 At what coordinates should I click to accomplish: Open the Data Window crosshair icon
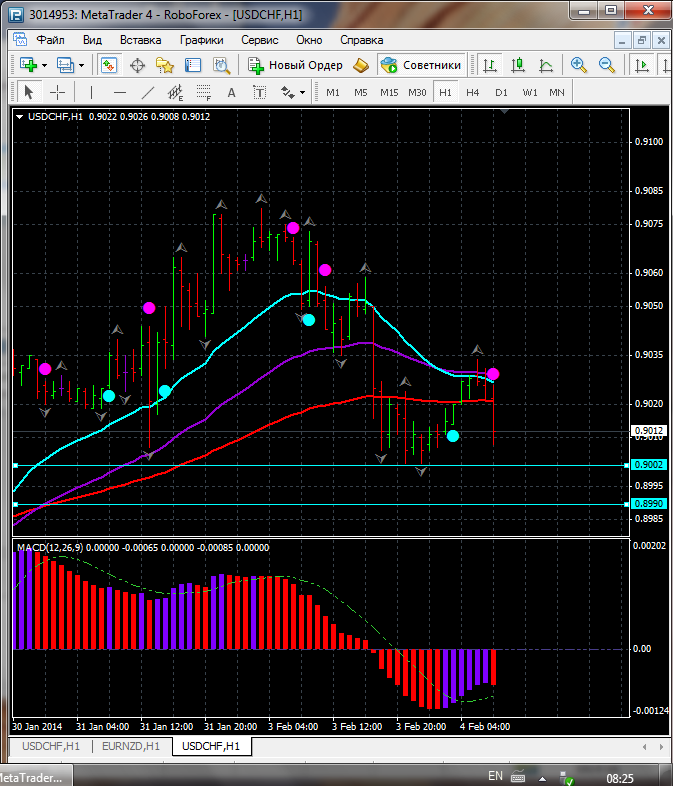(x=137, y=65)
